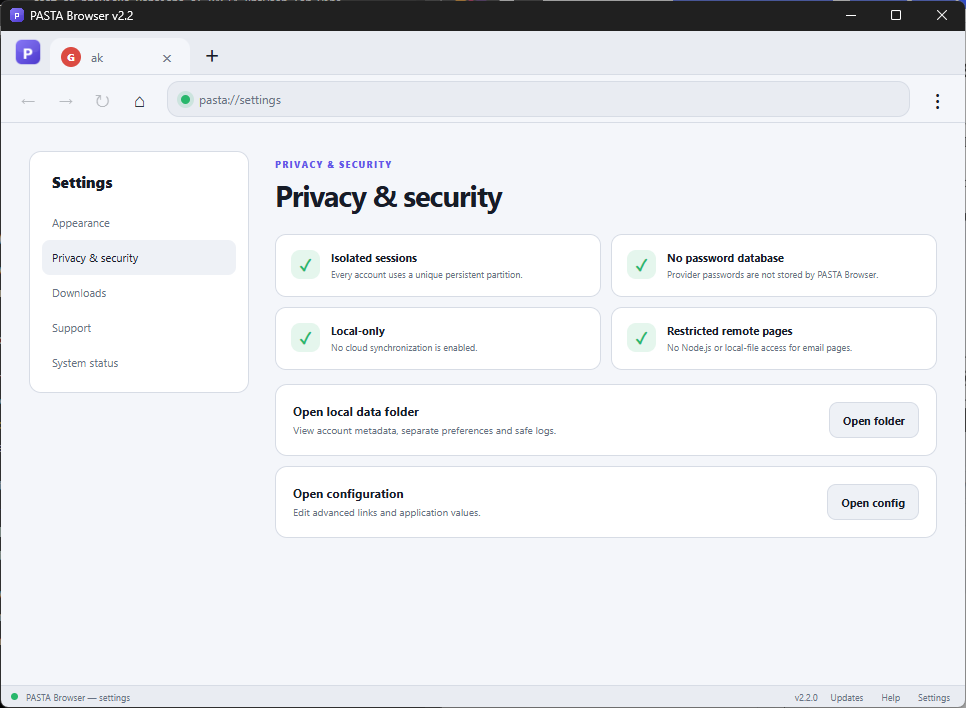Click 'Open configuration' heading

[348, 494]
